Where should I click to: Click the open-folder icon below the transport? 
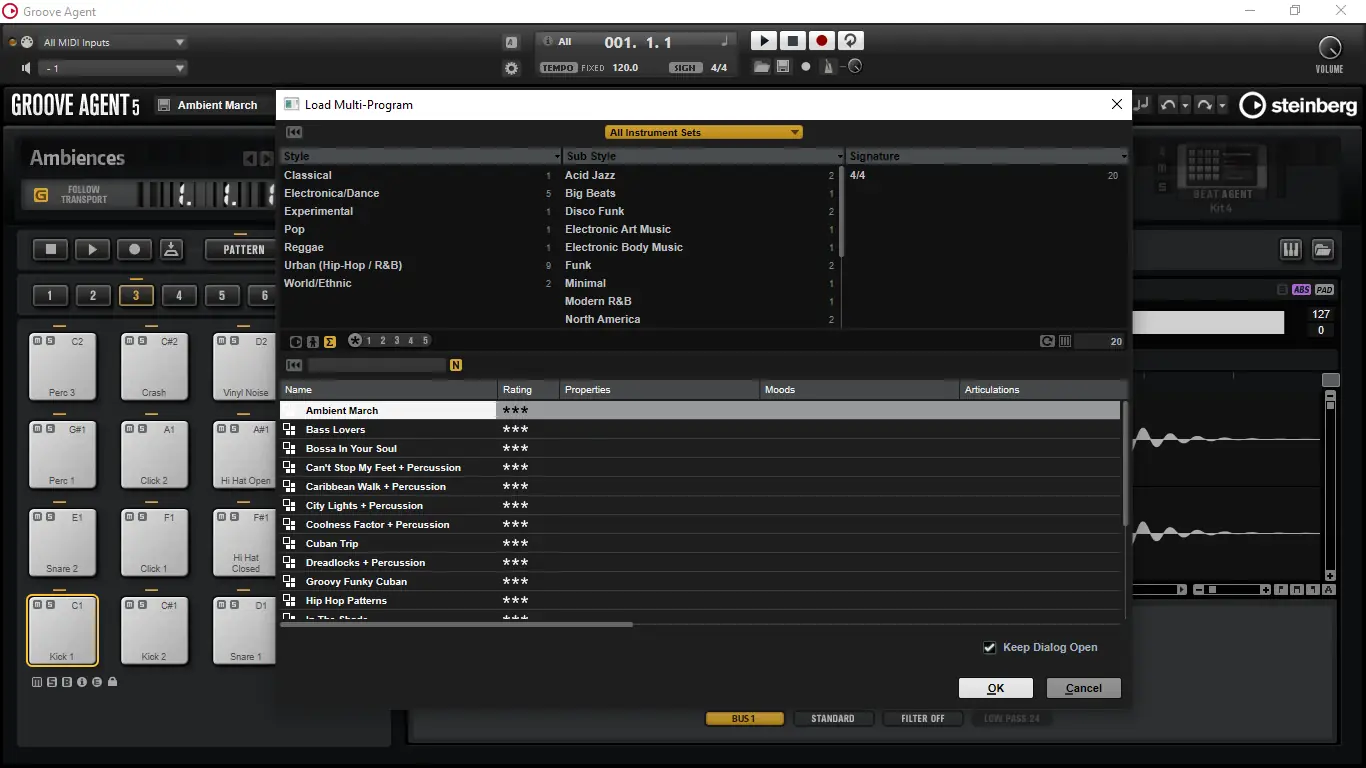pyautogui.click(x=762, y=67)
